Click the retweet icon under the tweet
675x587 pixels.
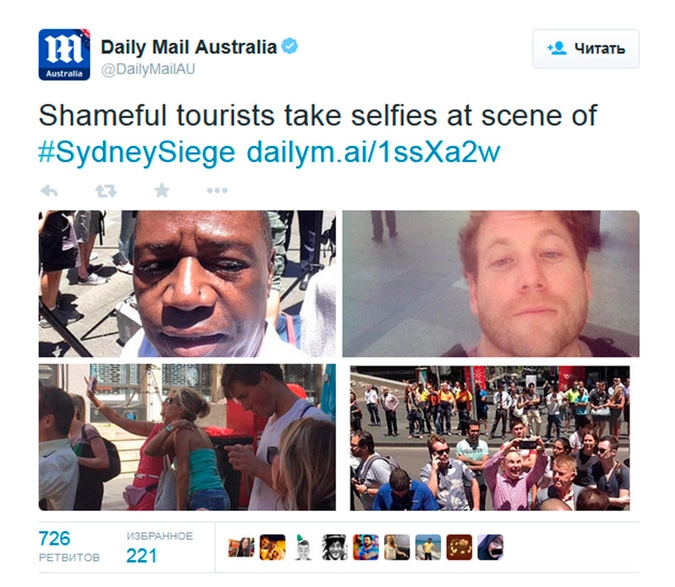pyautogui.click(x=106, y=191)
